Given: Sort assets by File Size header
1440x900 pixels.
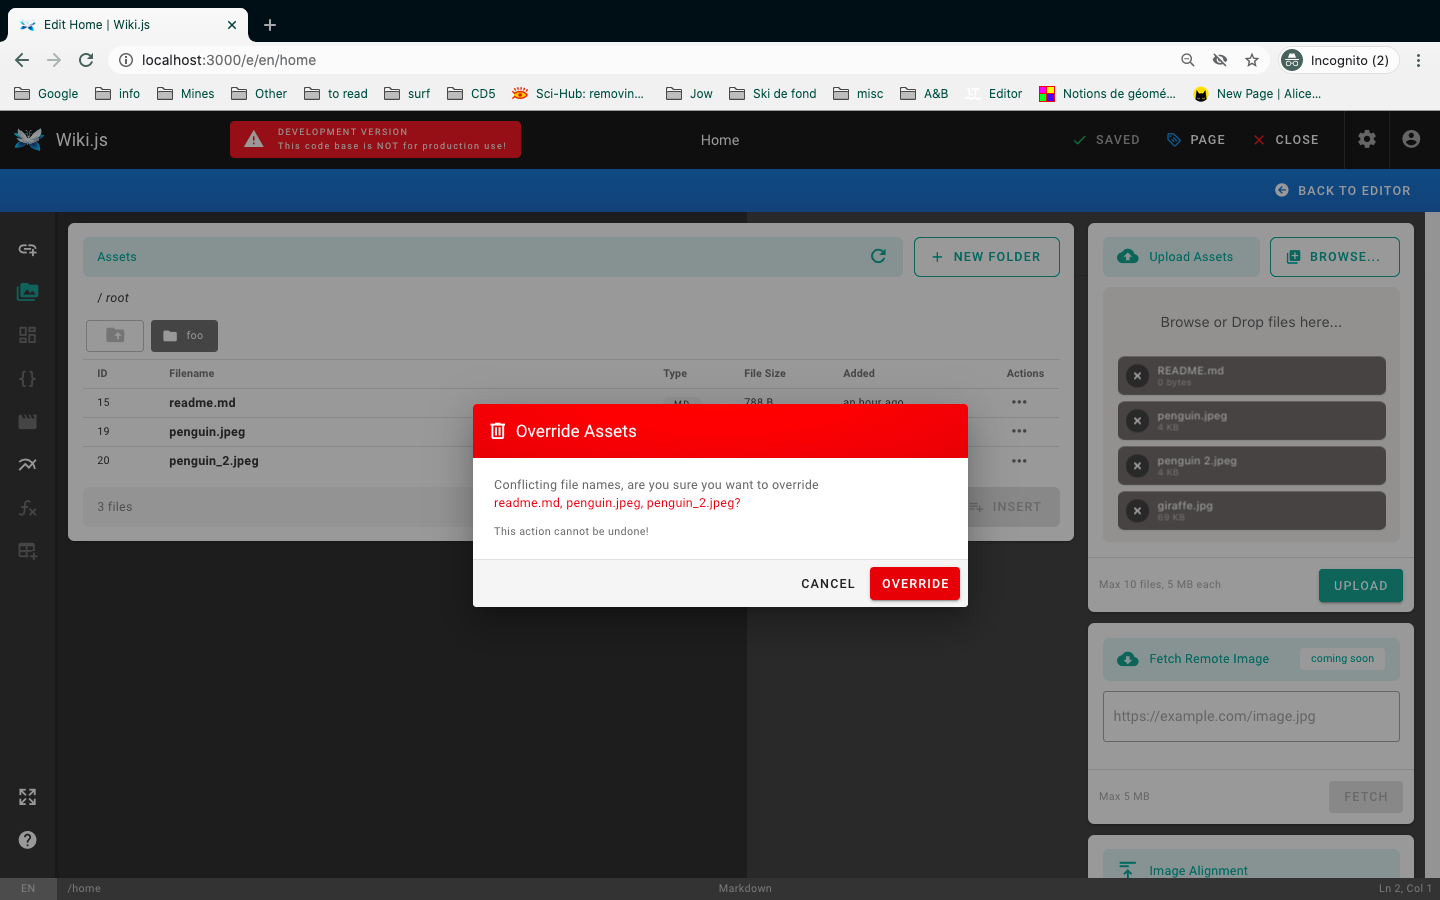Looking at the screenshot, I should 765,374.
